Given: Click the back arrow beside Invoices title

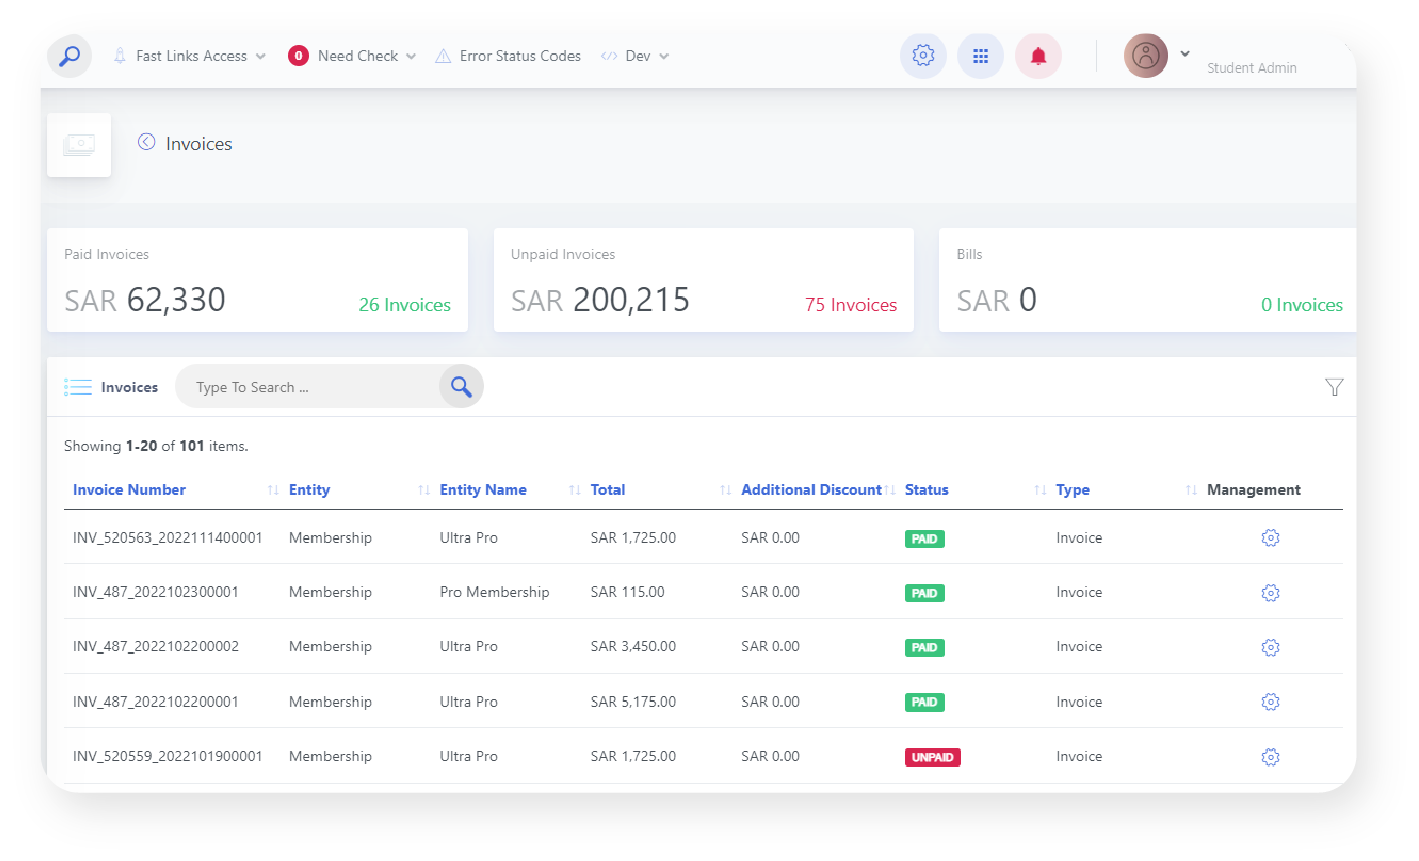Looking at the screenshot, I should pyautogui.click(x=146, y=142).
